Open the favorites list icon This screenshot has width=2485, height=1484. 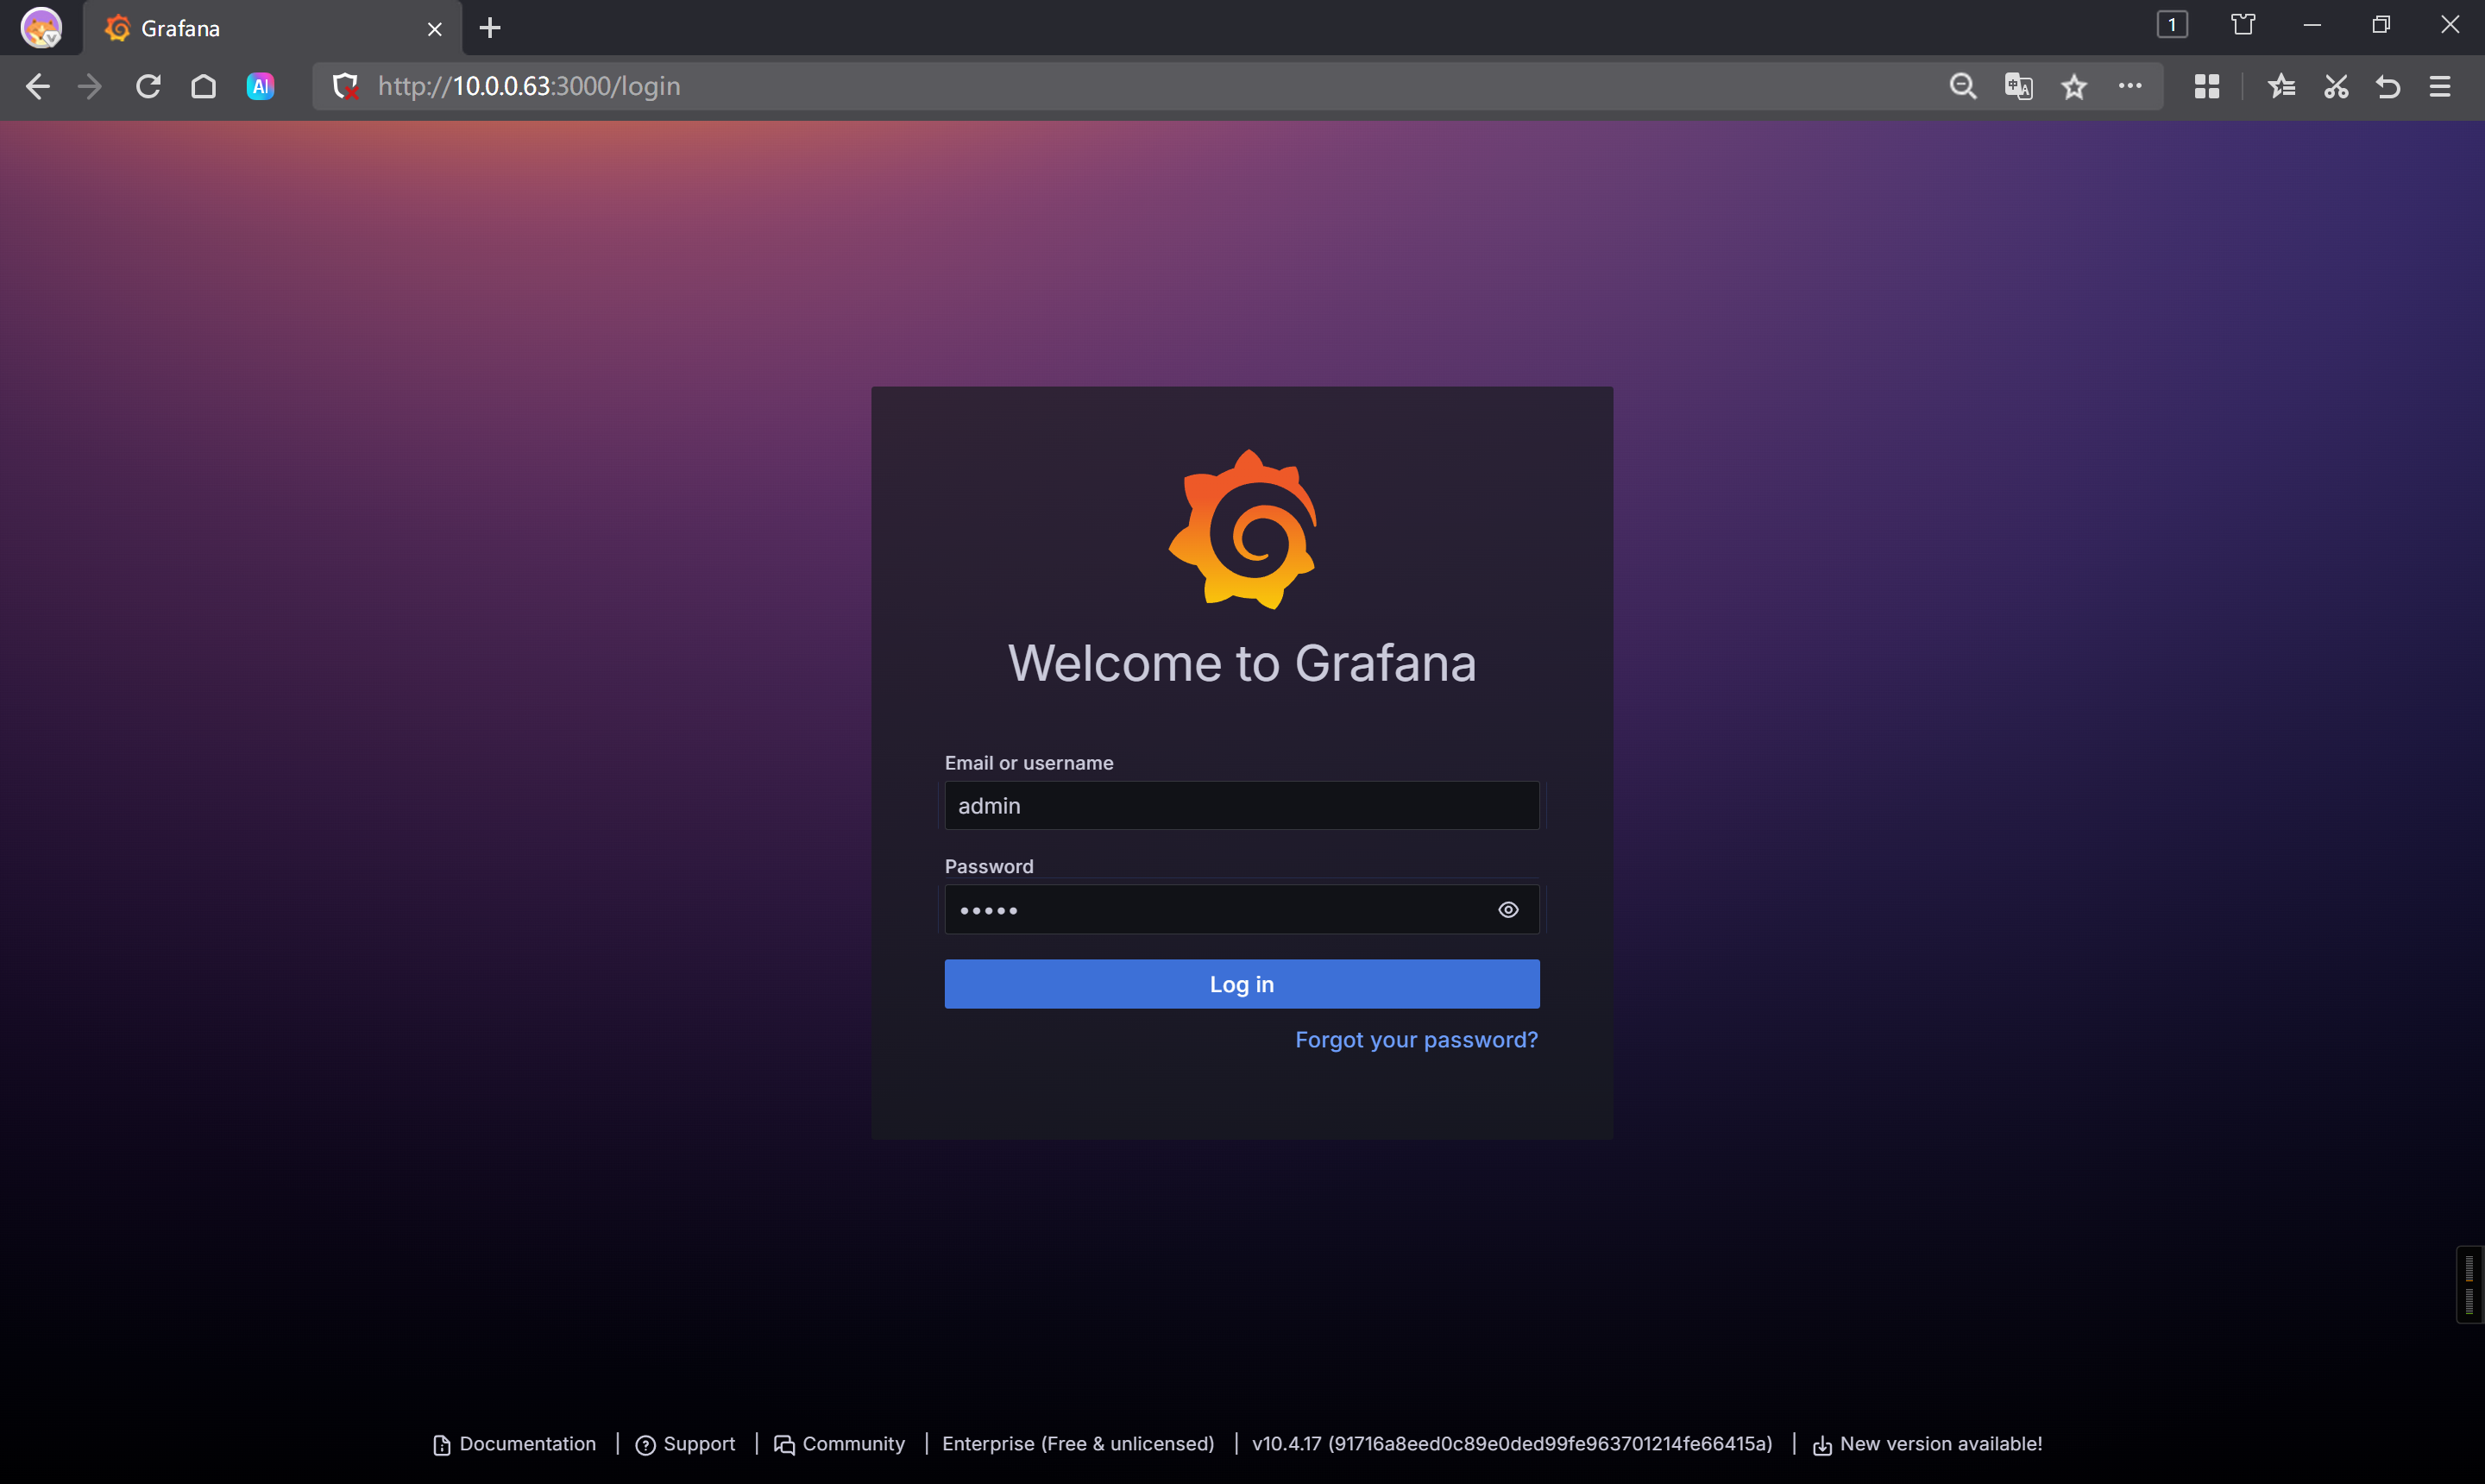point(2281,87)
